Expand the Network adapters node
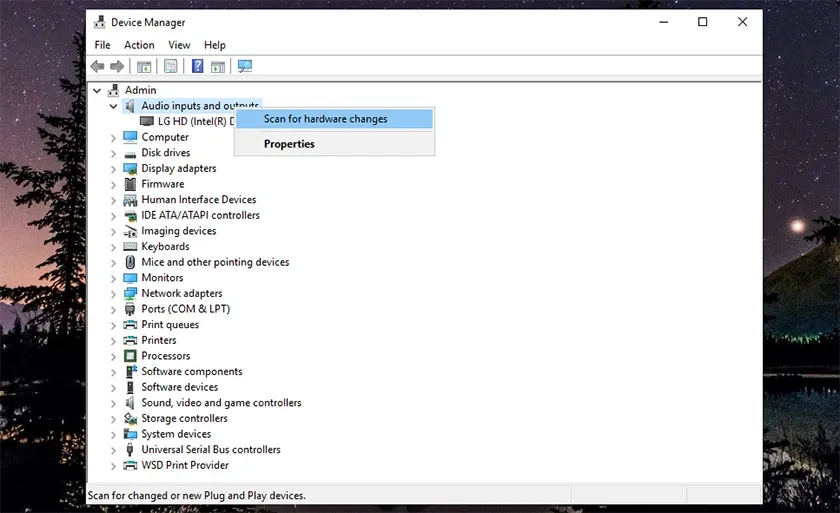The width and height of the screenshot is (840, 513). (x=113, y=294)
